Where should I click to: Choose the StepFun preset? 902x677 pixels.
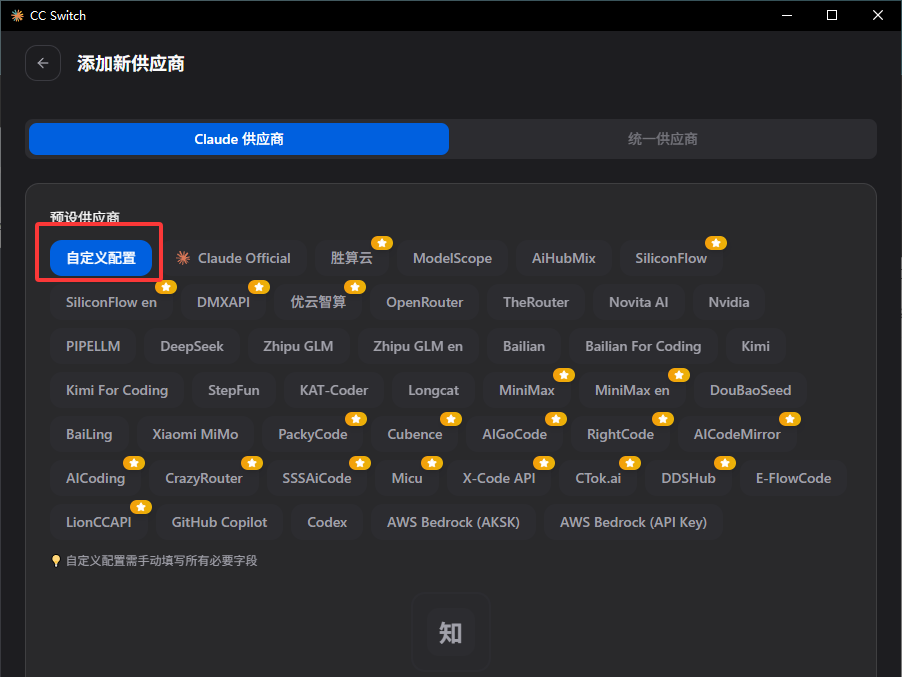(234, 390)
